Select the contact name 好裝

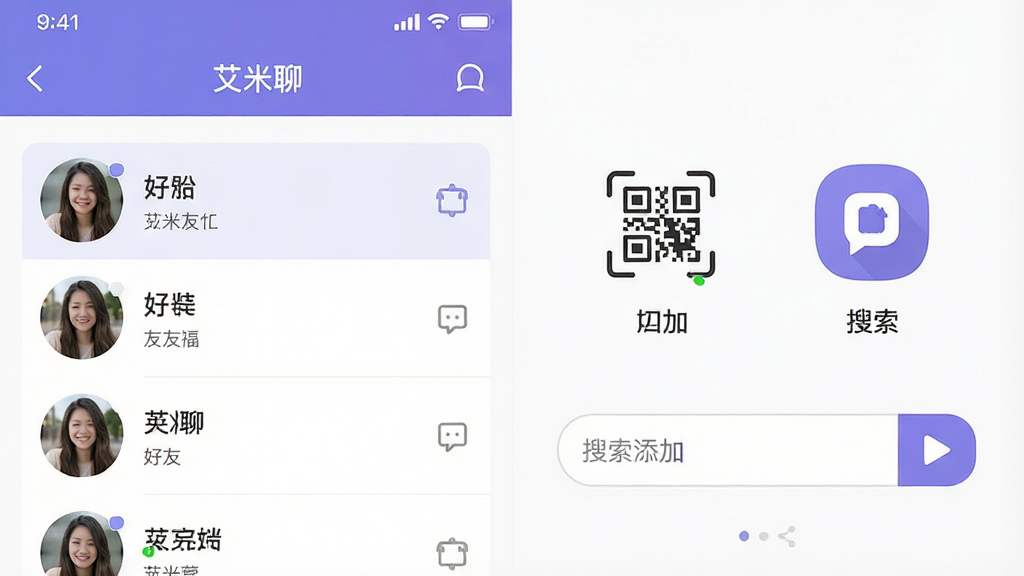tap(170, 305)
